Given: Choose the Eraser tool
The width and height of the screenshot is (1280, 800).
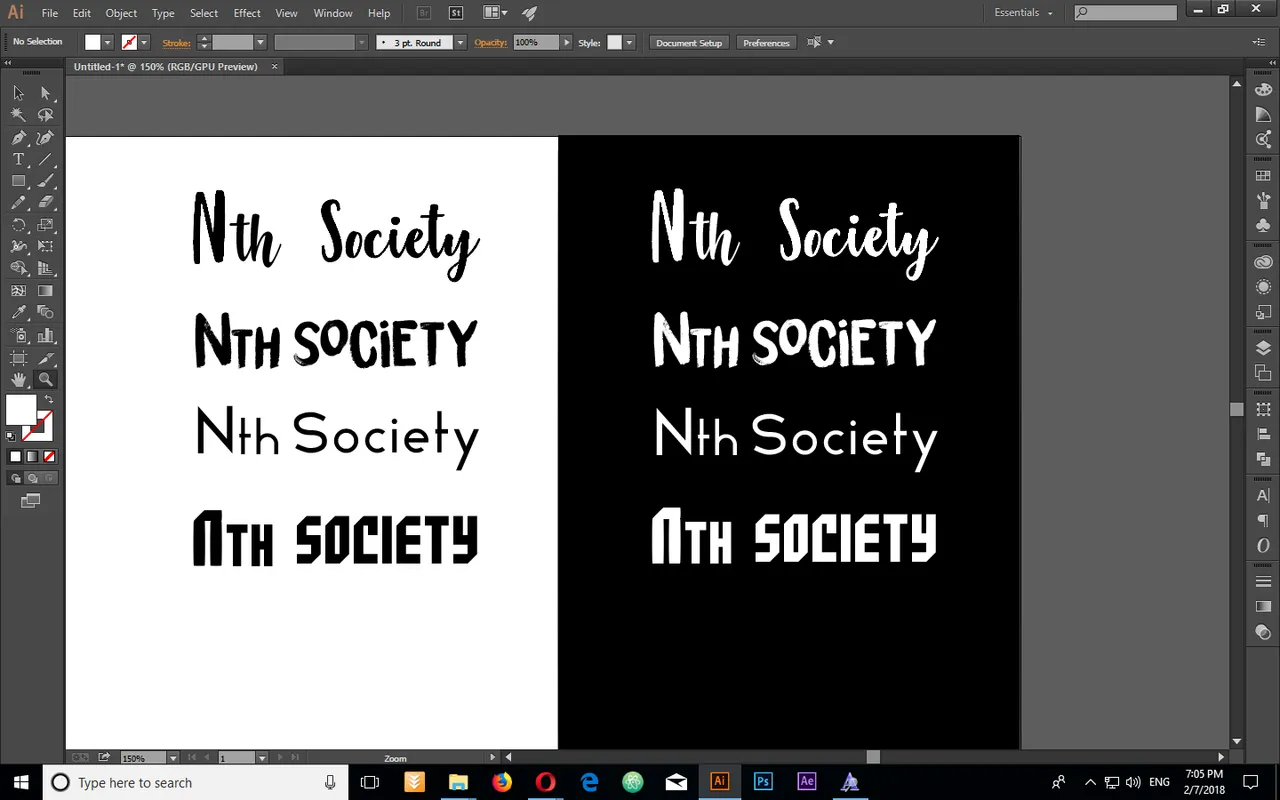Looking at the screenshot, I should 45,203.
